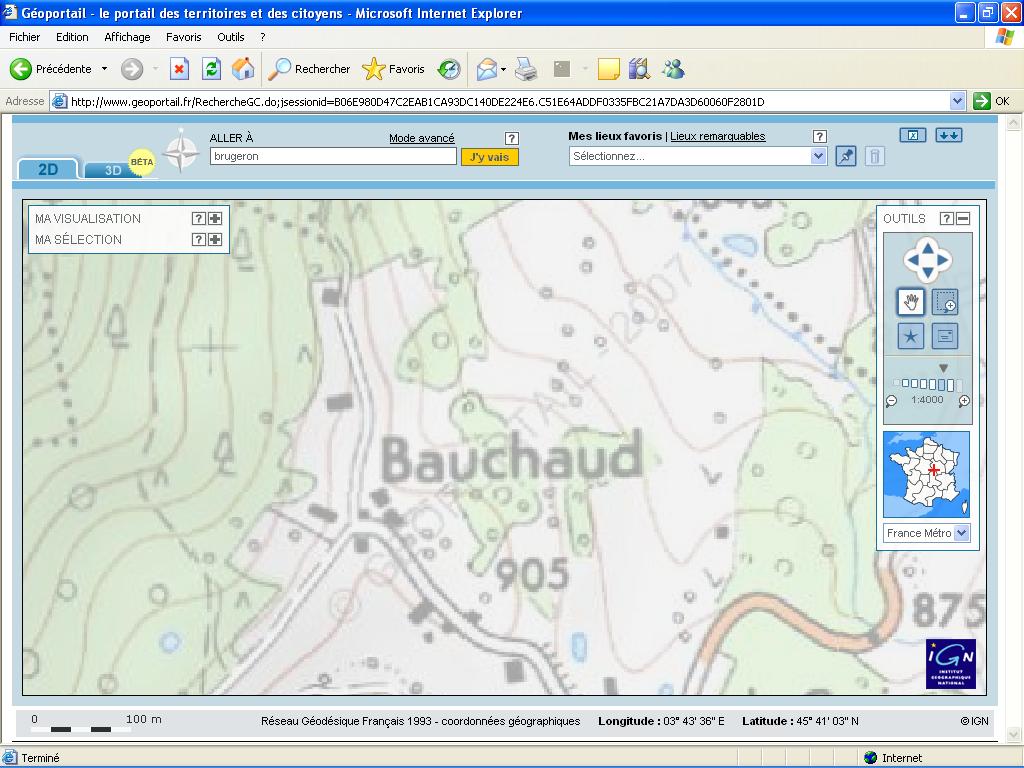Switch to the 3D tab
The image size is (1024, 768).
click(113, 169)
